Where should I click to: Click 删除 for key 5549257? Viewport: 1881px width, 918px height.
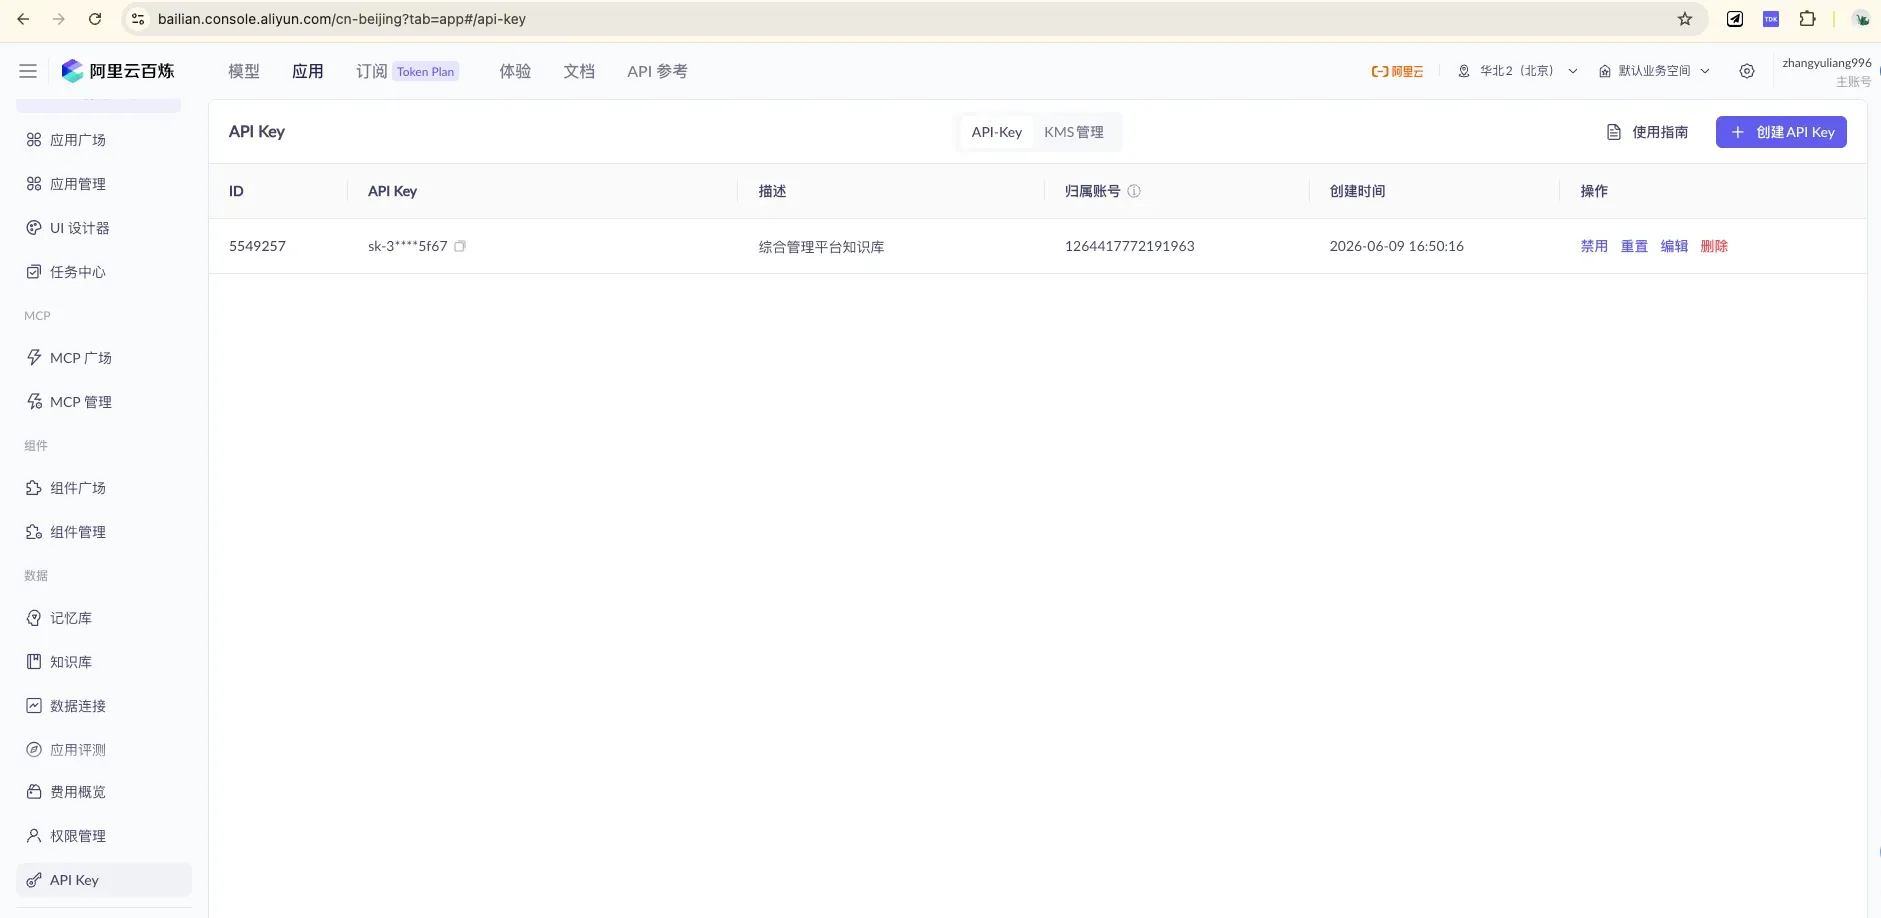(x=1714, y=246)
